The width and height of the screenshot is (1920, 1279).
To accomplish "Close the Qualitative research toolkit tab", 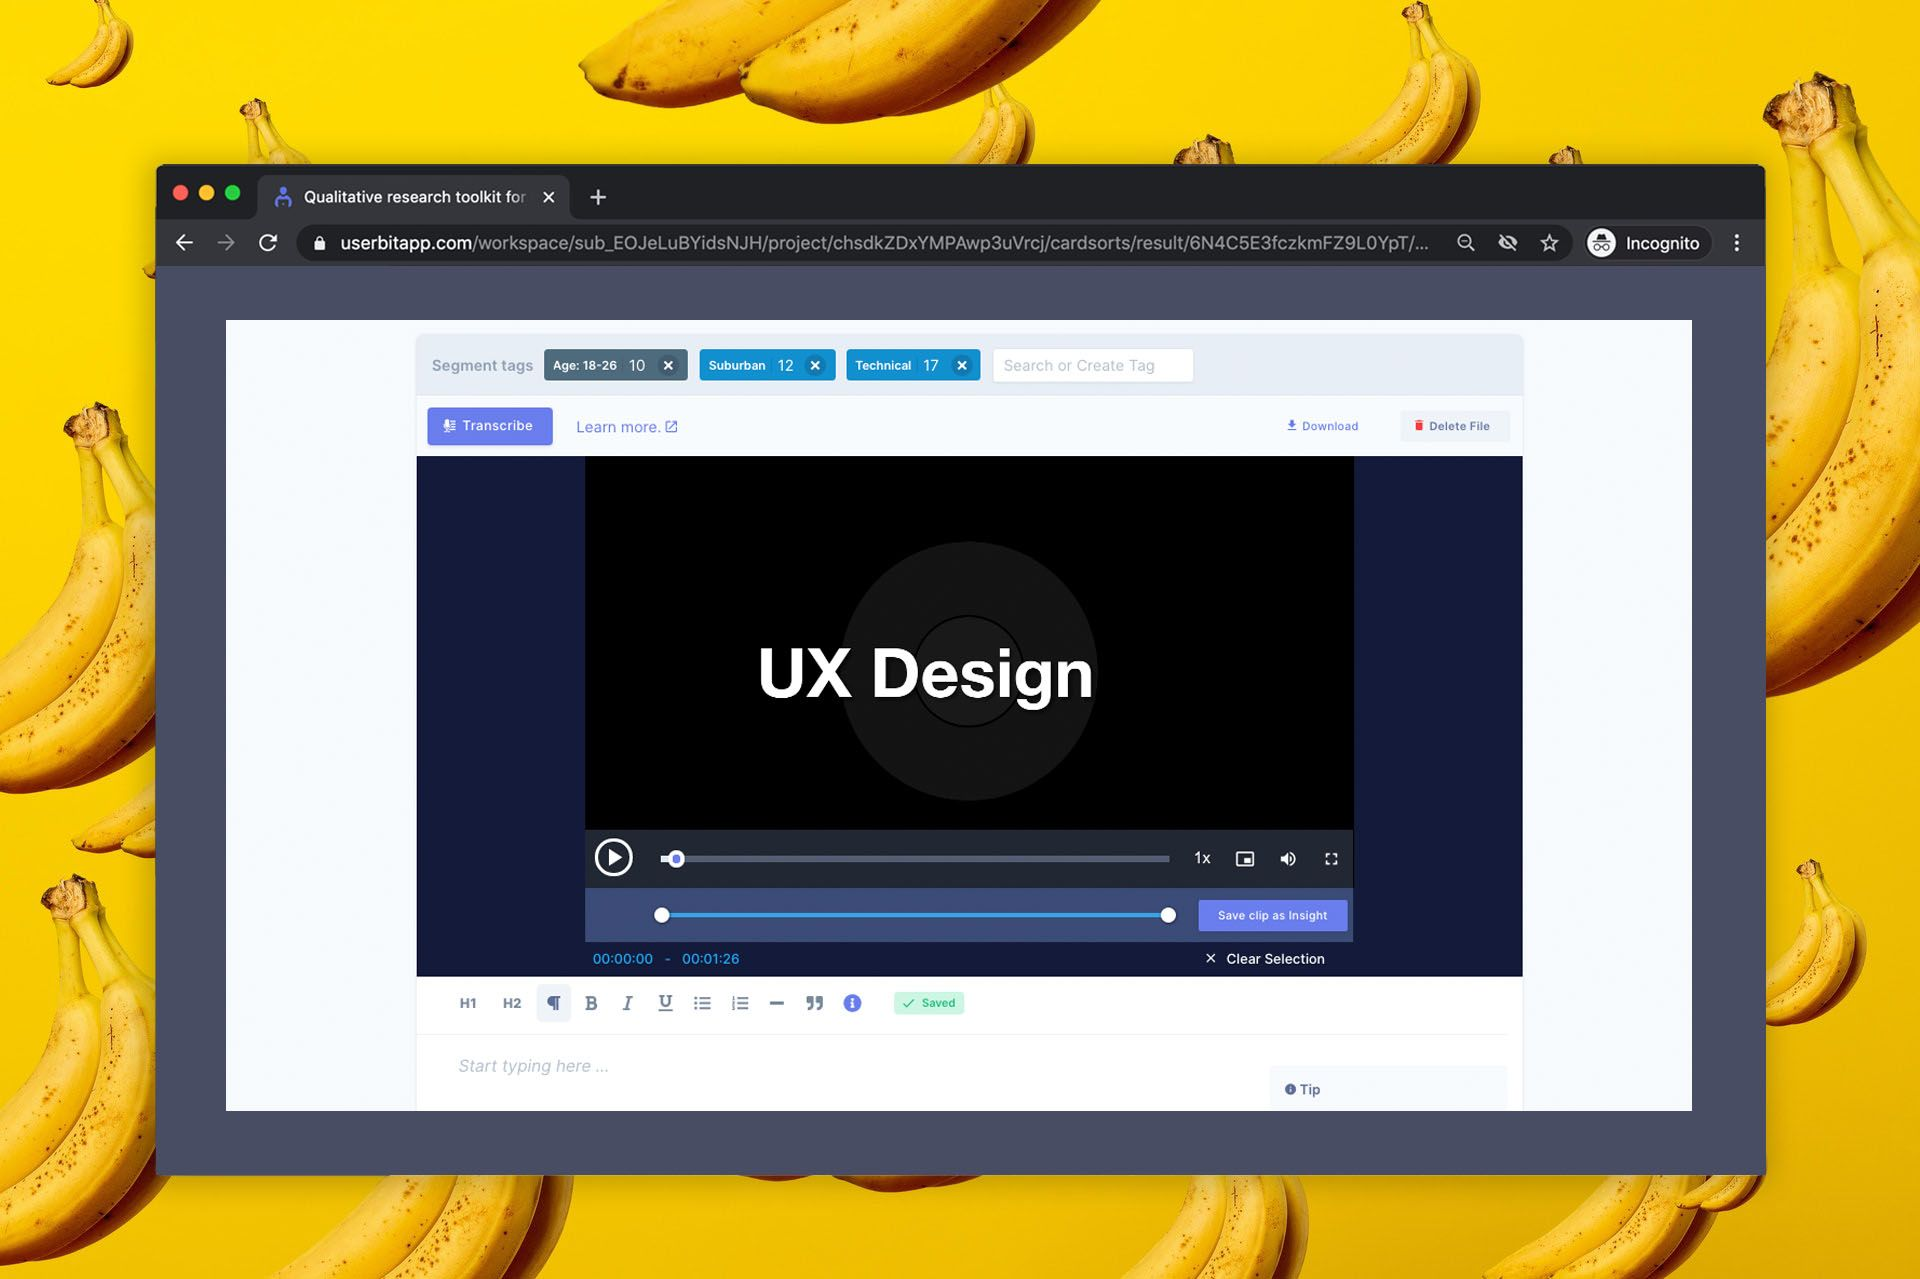I will coord(548,197).
